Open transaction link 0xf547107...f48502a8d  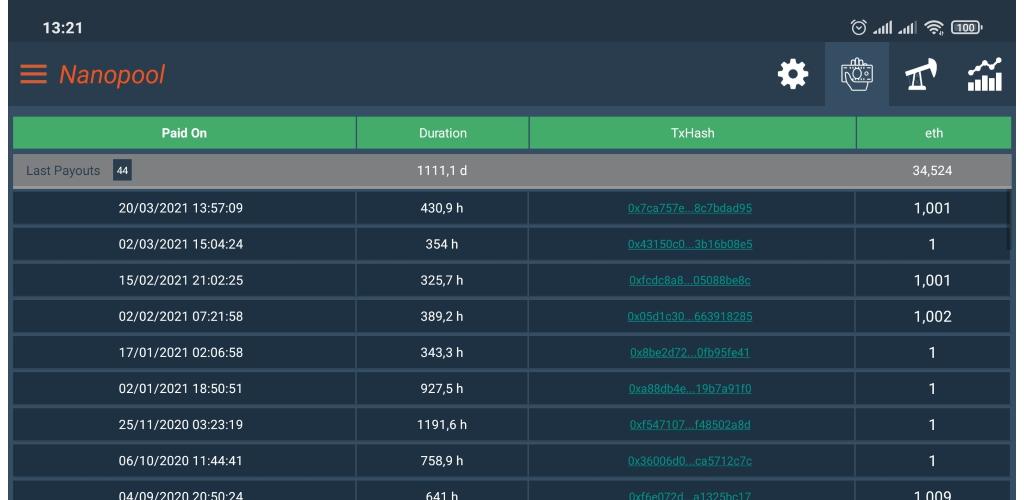point(690,425)
